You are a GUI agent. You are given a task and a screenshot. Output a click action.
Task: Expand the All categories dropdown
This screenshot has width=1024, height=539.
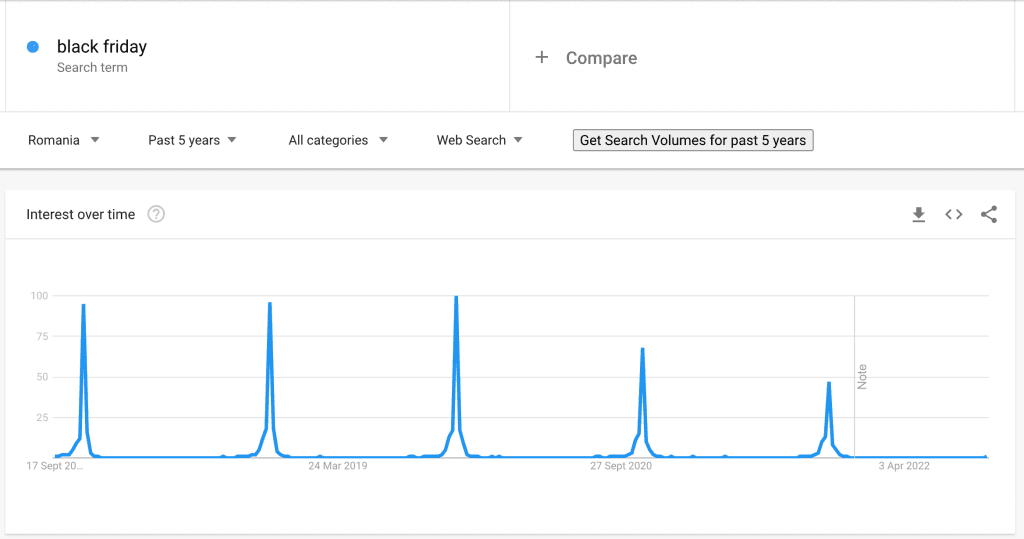pos(338,140)
